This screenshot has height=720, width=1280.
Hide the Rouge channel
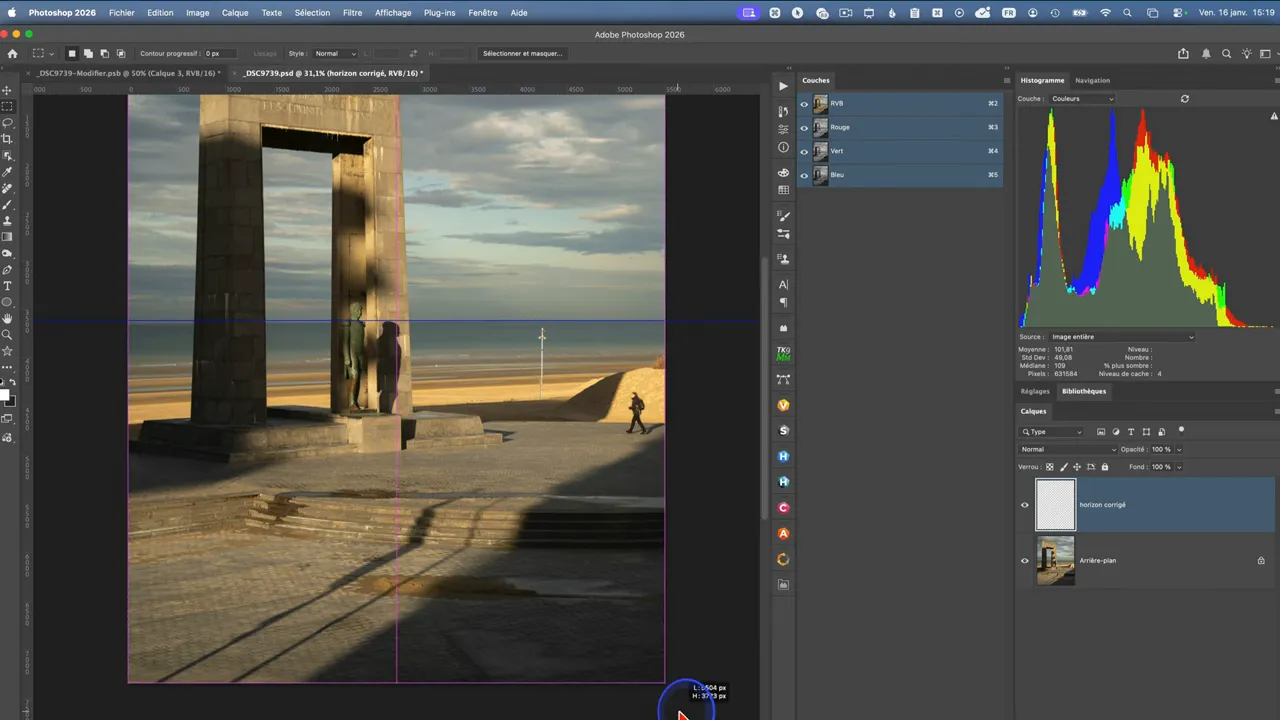coord(804,128)
